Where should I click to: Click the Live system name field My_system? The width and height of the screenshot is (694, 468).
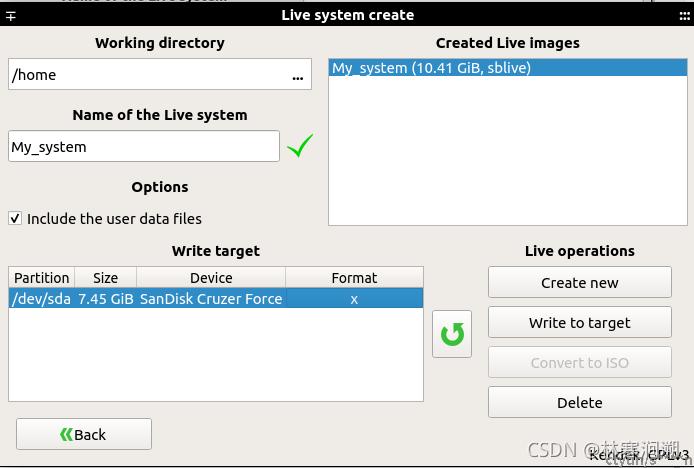144,146
